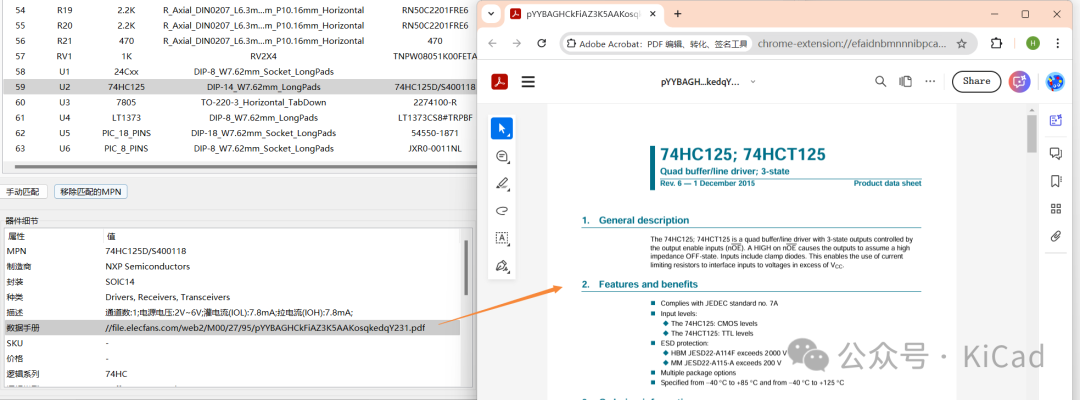The image size is (1080, 400).
Task: Open the Acrobat more options ellipsis
Action: point(931,81)
